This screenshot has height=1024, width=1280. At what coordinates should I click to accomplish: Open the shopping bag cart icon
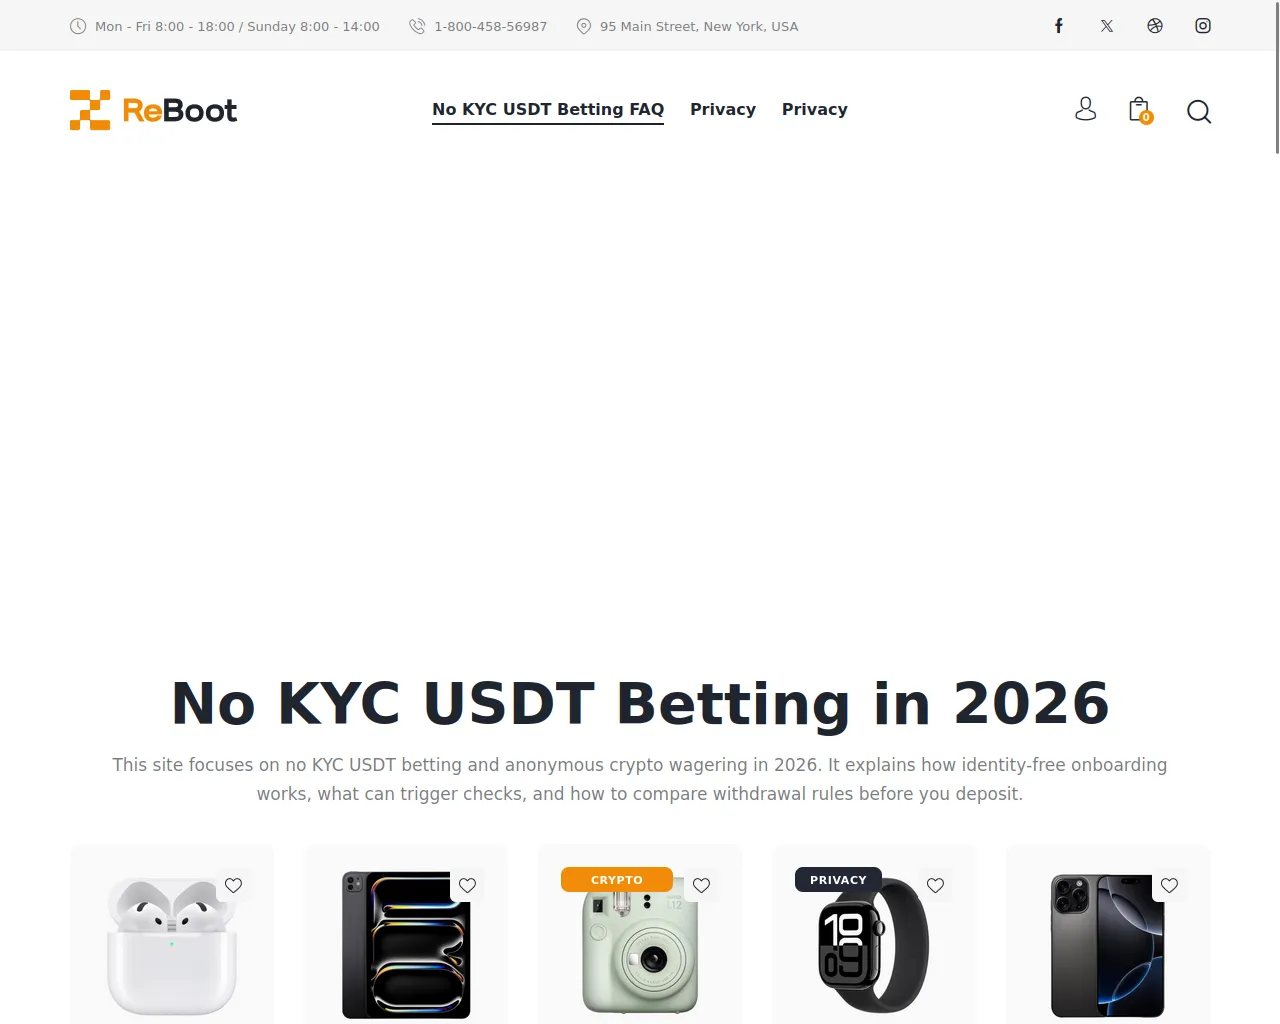point(1140,110)
